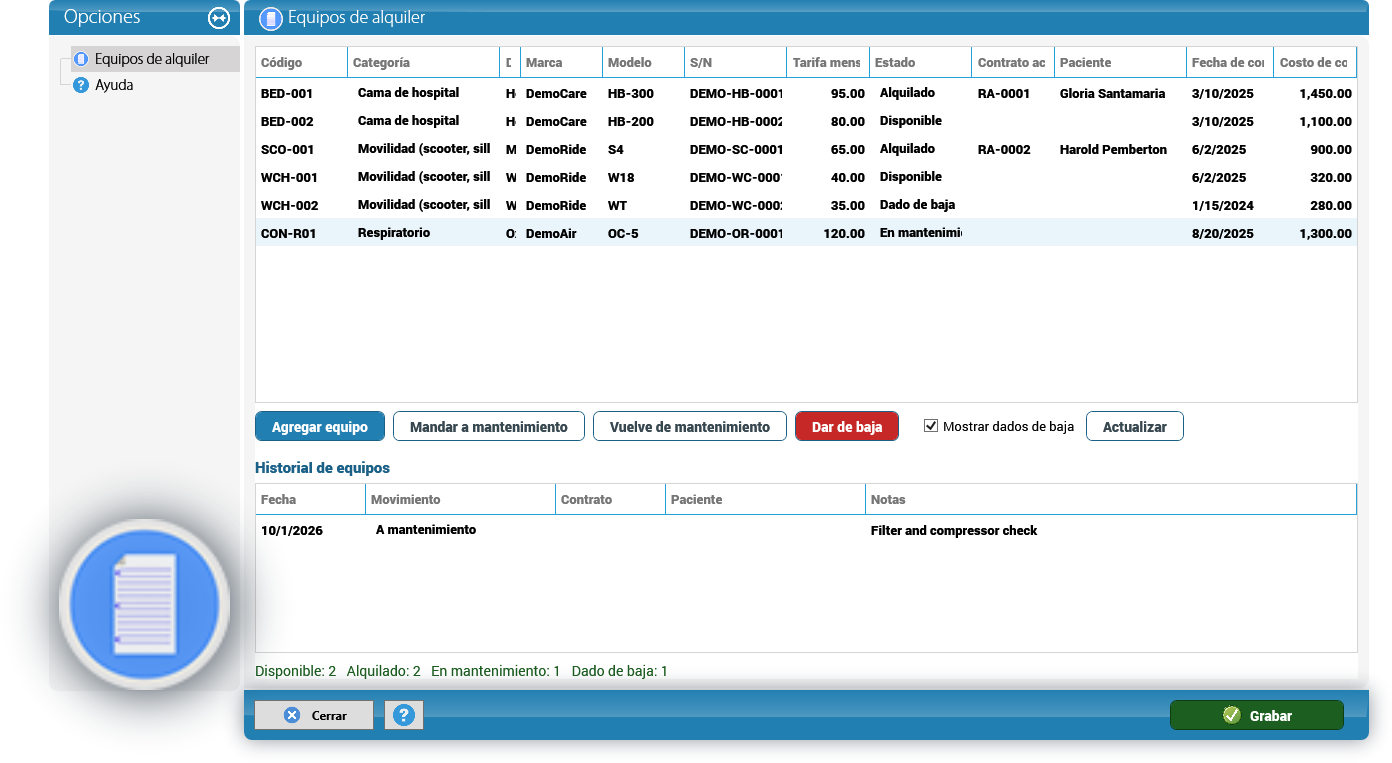Viewport: 1392px width, 763px height.
Task: Click the Ayuda question mark icon
Action: 82,85
